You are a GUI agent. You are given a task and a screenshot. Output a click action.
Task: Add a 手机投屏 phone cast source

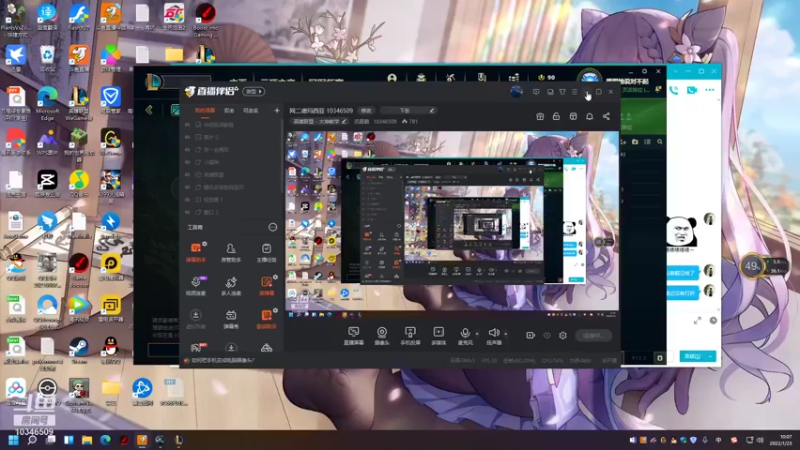410,336
